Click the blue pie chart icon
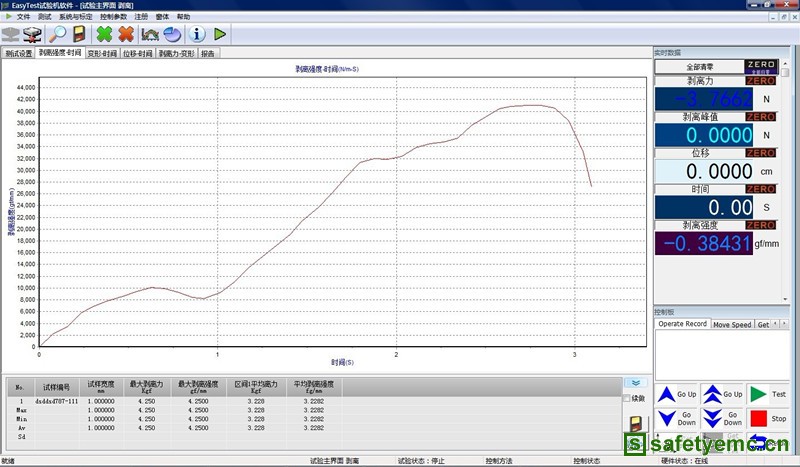Viewport: 800px width, 467px height. pyautogui.click(x=172, y=34)
